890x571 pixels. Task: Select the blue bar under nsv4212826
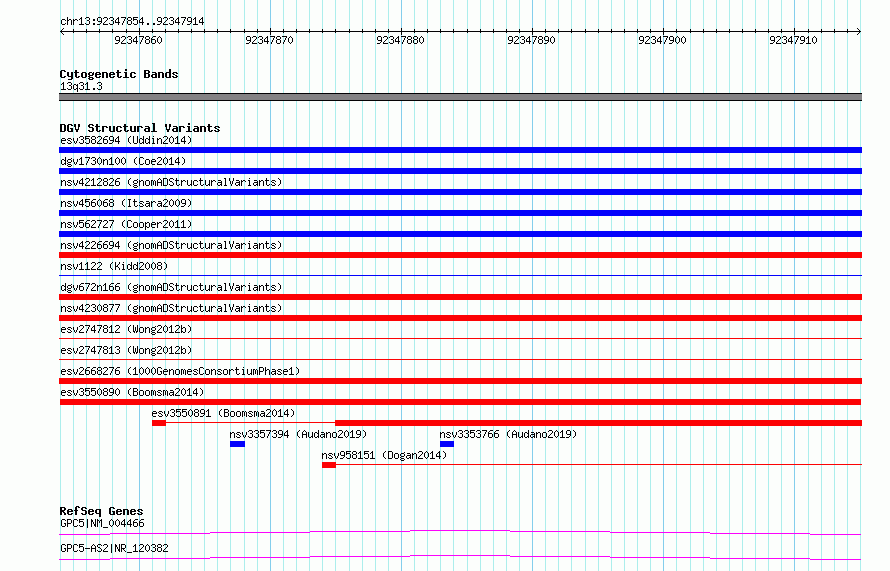460,192
